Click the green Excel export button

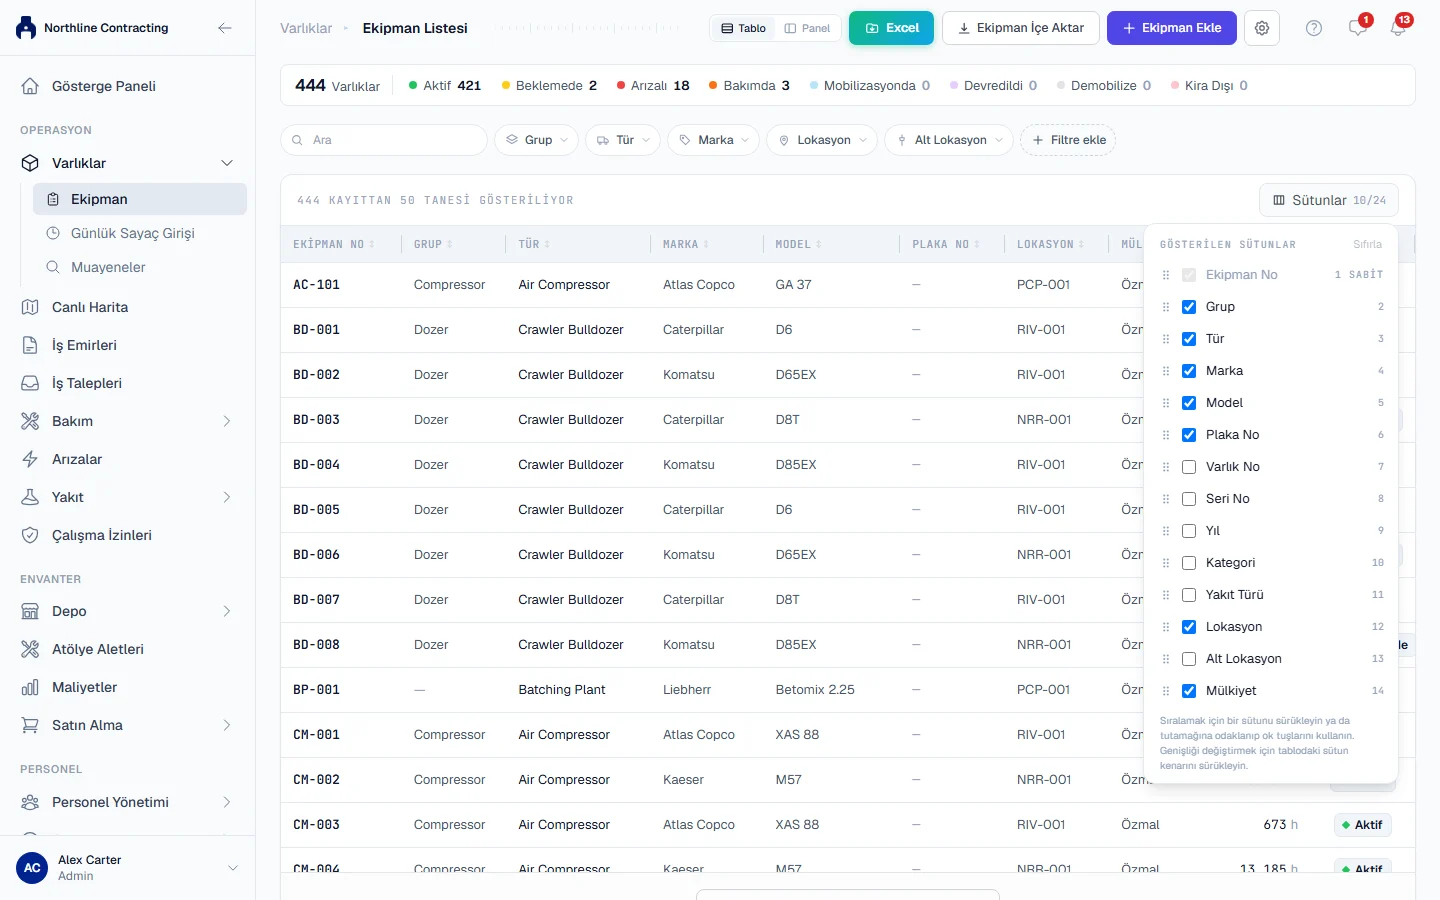pyautogui.click(x=891, y=28)
